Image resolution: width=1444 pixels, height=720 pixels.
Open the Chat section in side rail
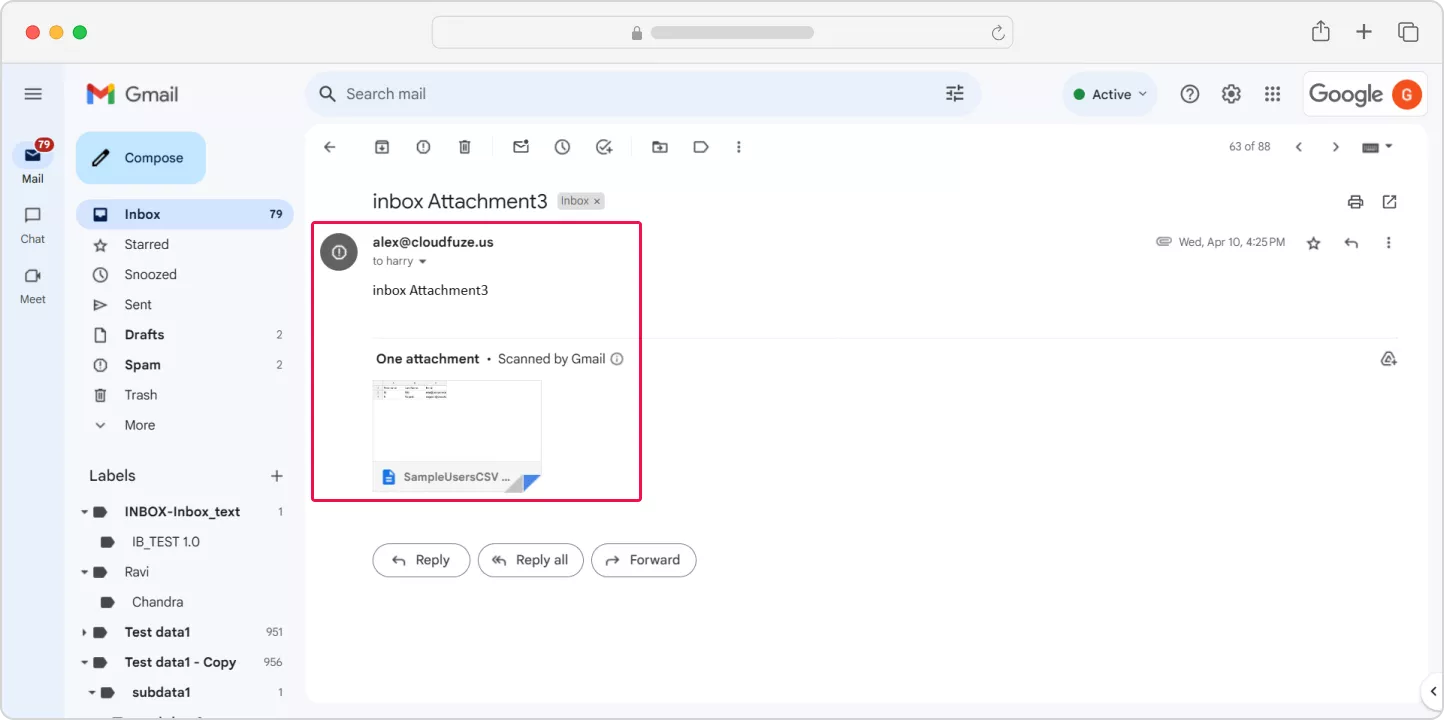pos(33,224)
